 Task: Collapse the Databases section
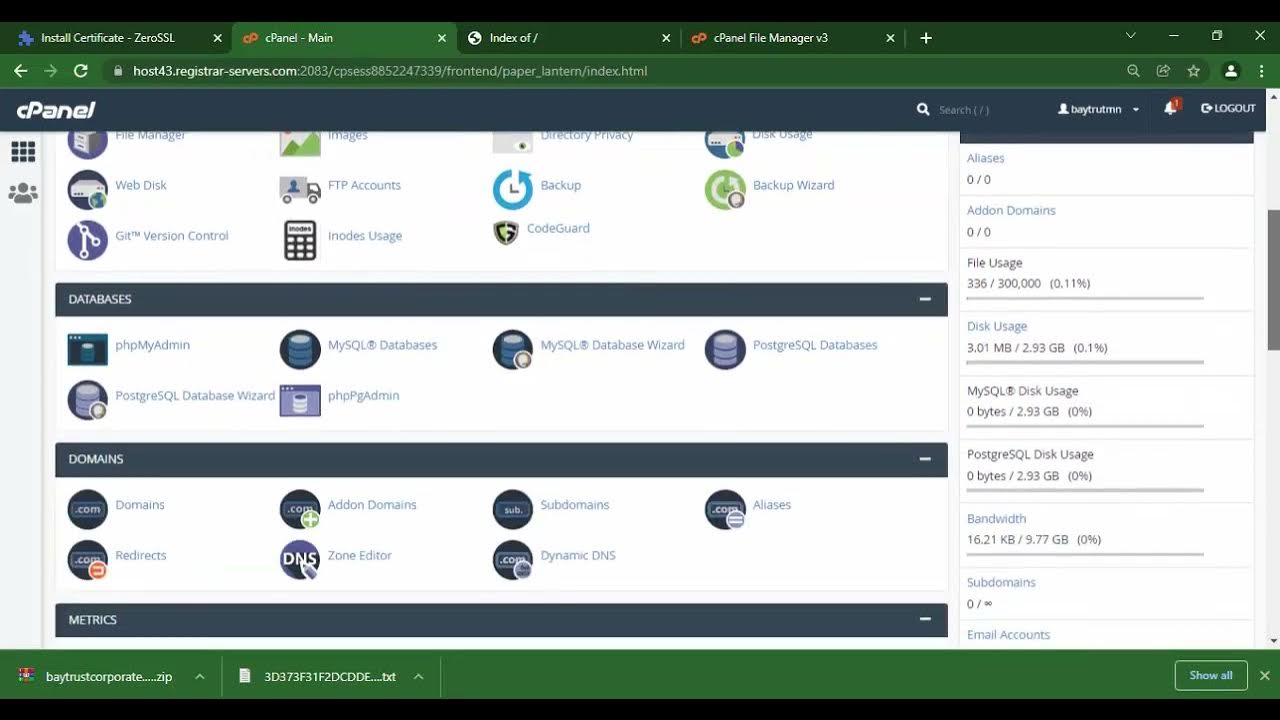tap(925, 299)
